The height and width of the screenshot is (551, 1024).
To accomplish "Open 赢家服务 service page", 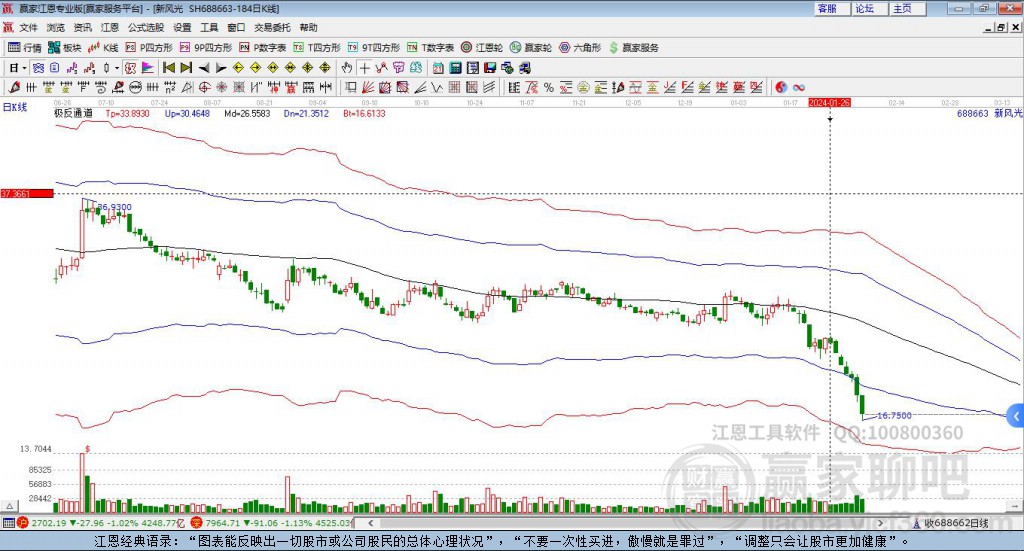I will (633, 48).
